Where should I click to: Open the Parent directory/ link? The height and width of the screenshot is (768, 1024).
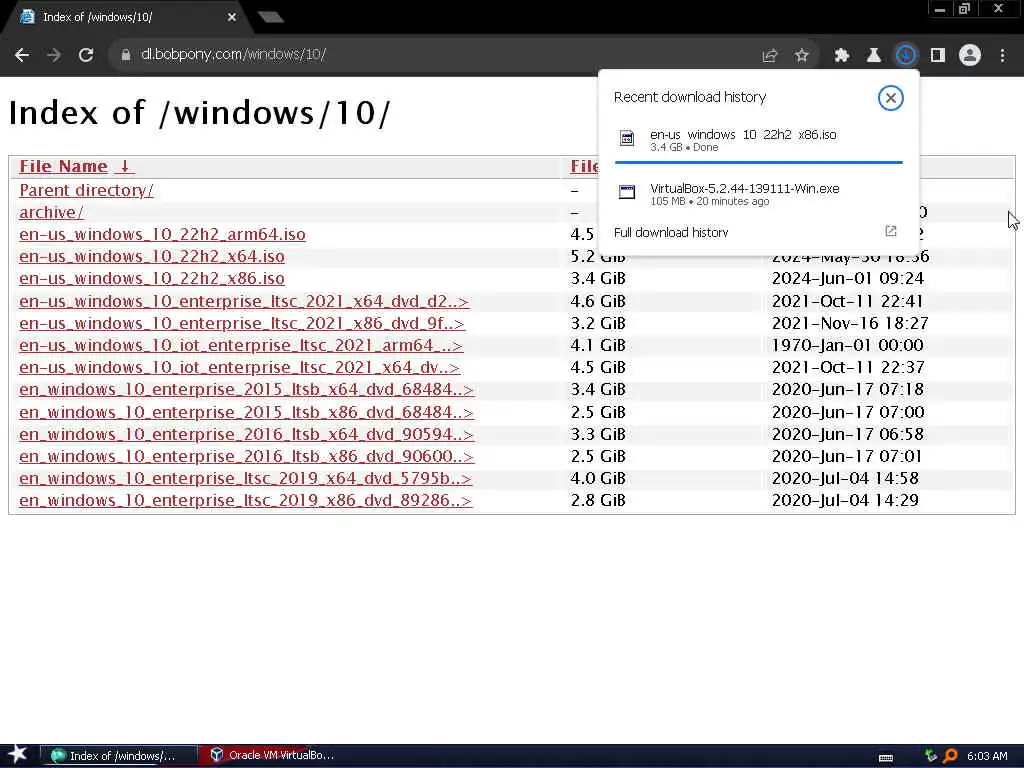pos(86,190)
